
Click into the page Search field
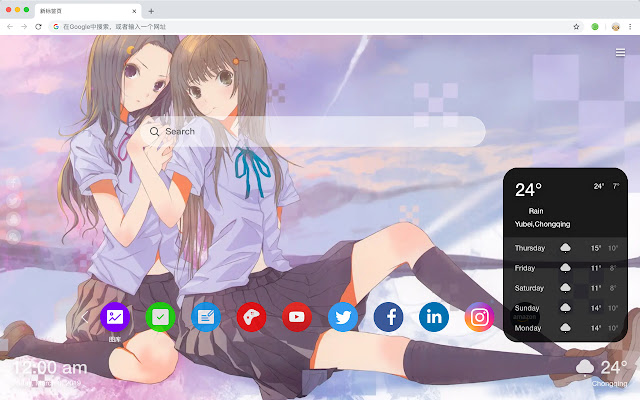313,131
